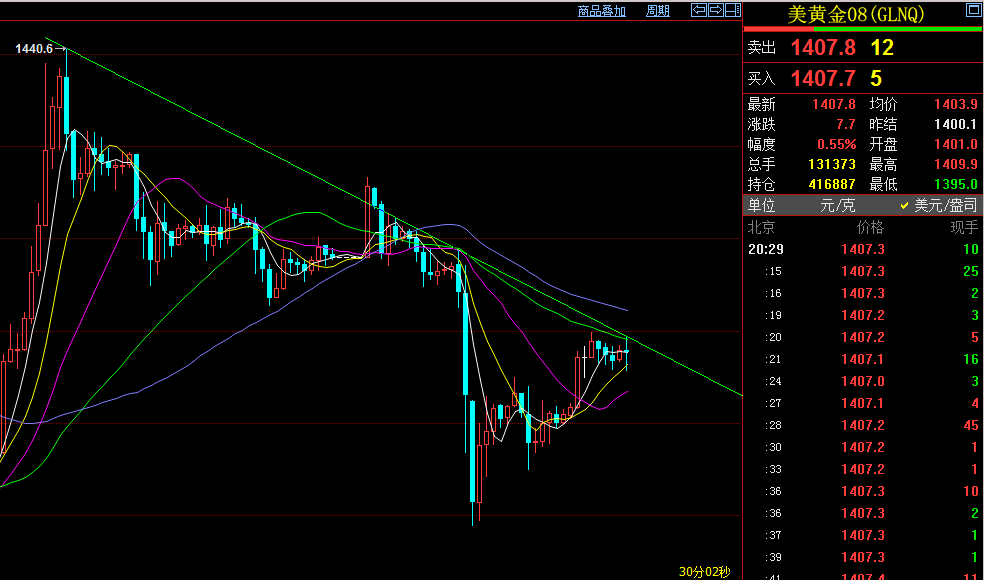Click the 幅度 value 0.55%
984x580 pixels.
[837, 144]
